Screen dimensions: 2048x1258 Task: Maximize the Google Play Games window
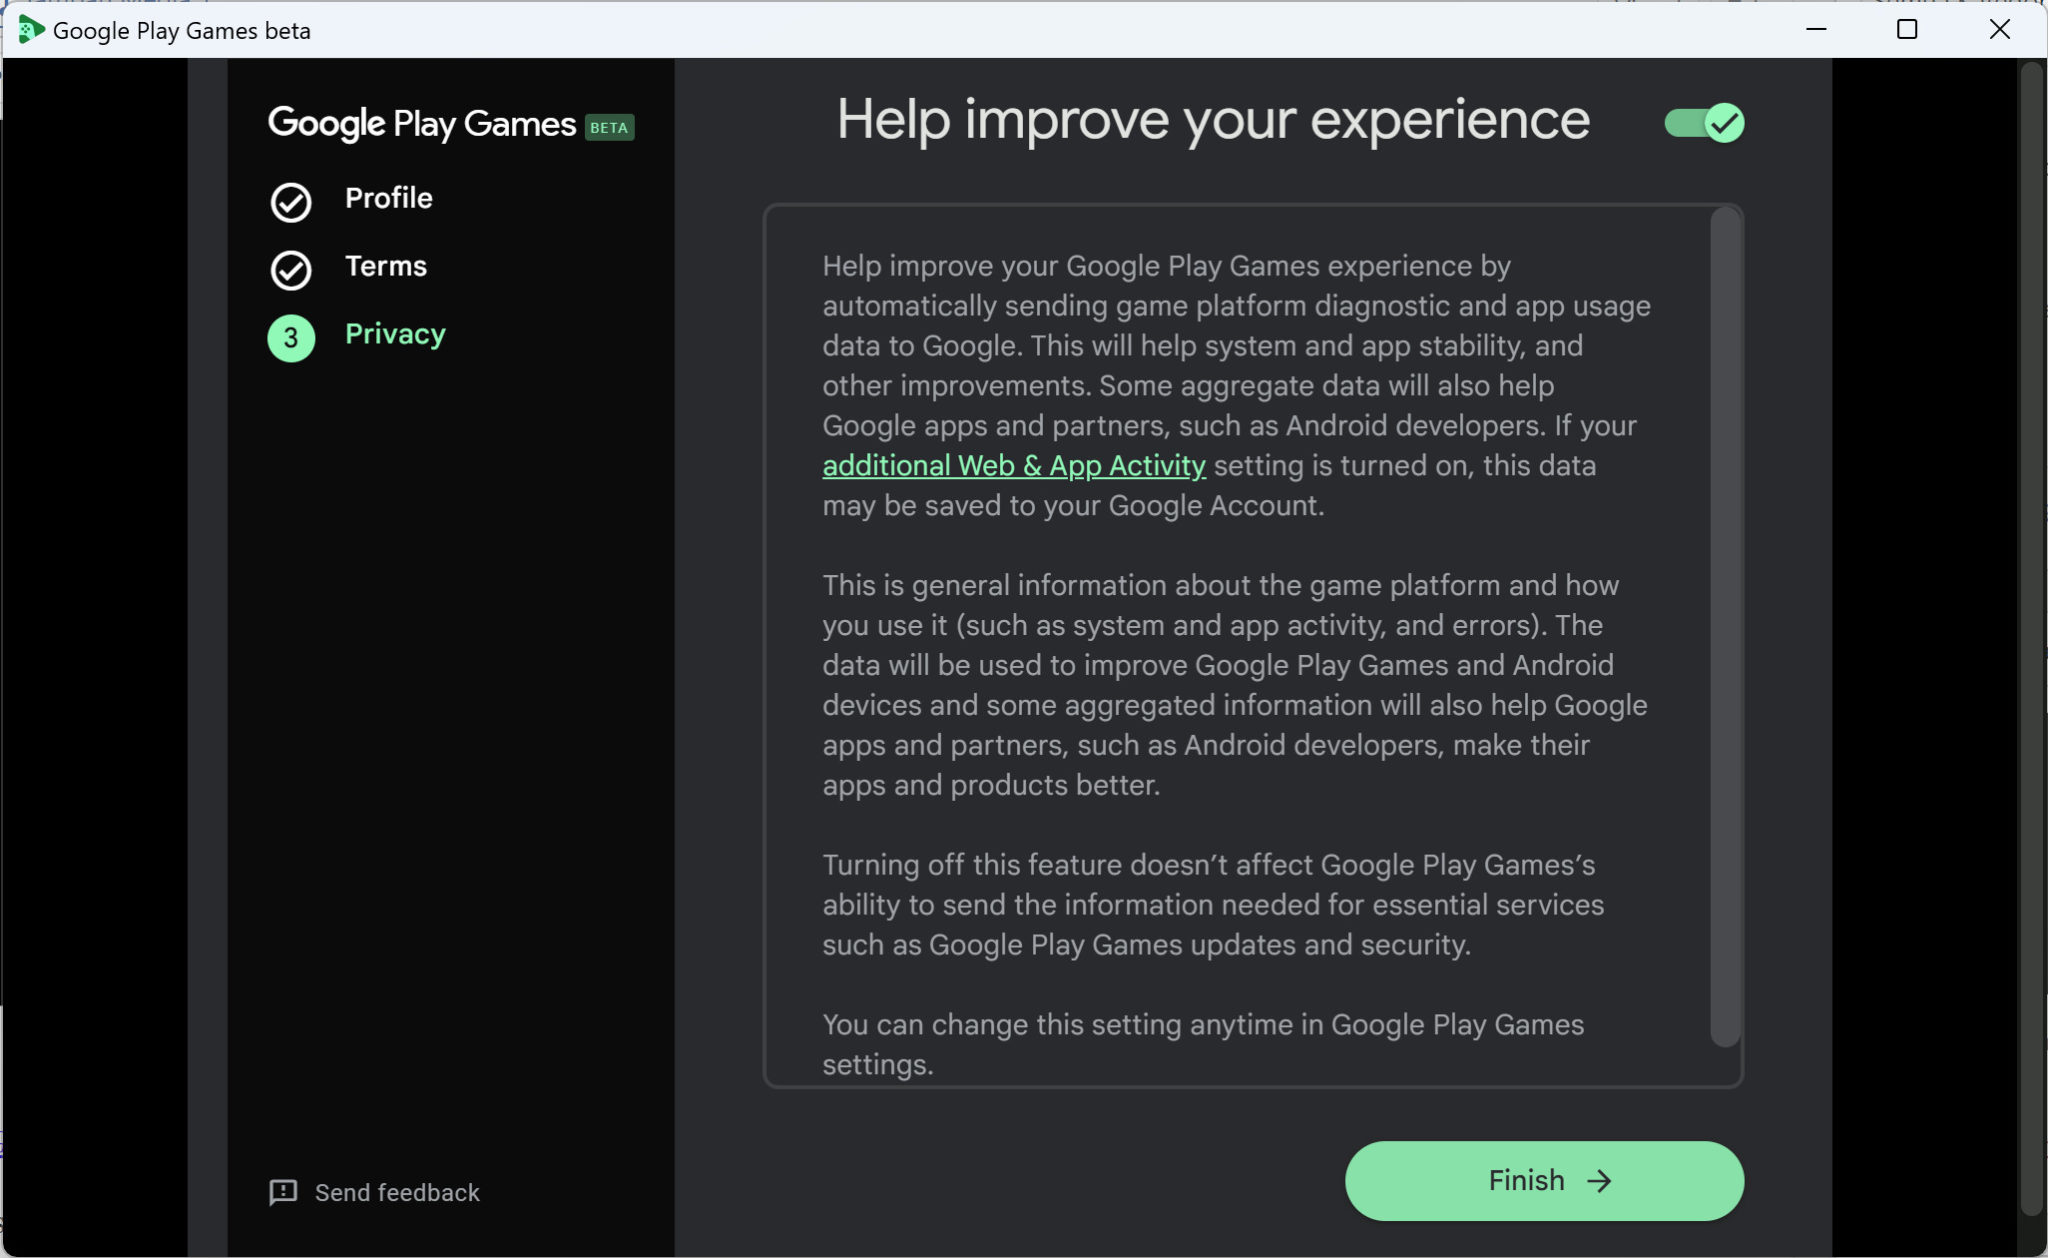[1907, 30]
